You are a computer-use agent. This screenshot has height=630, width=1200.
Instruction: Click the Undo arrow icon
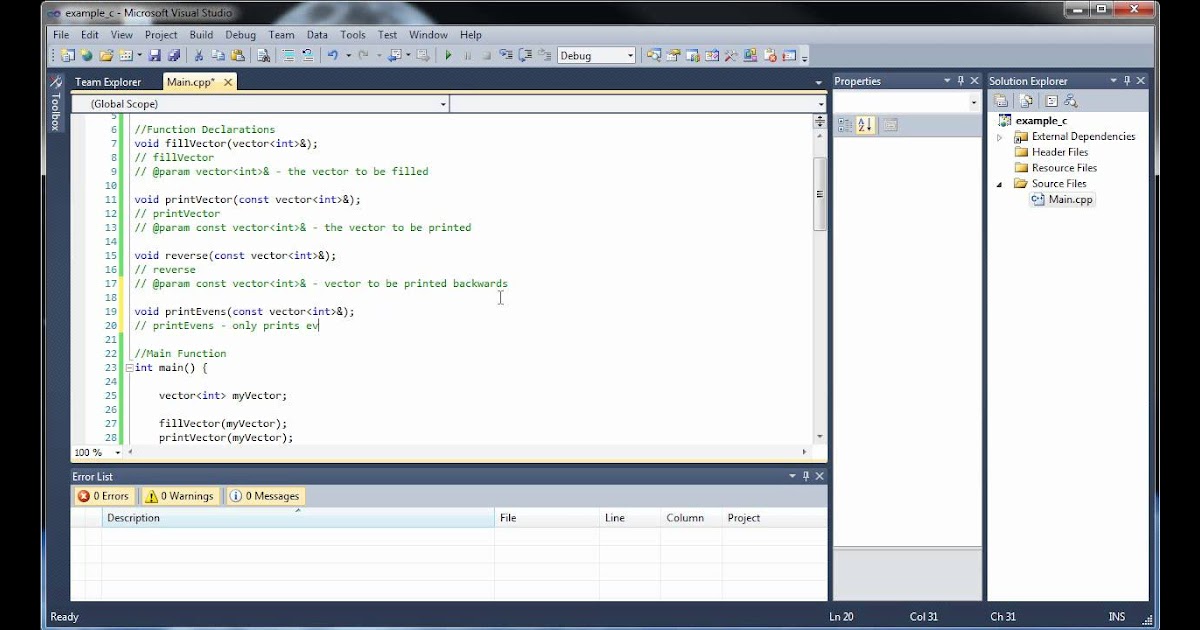(x=333, y=56)
